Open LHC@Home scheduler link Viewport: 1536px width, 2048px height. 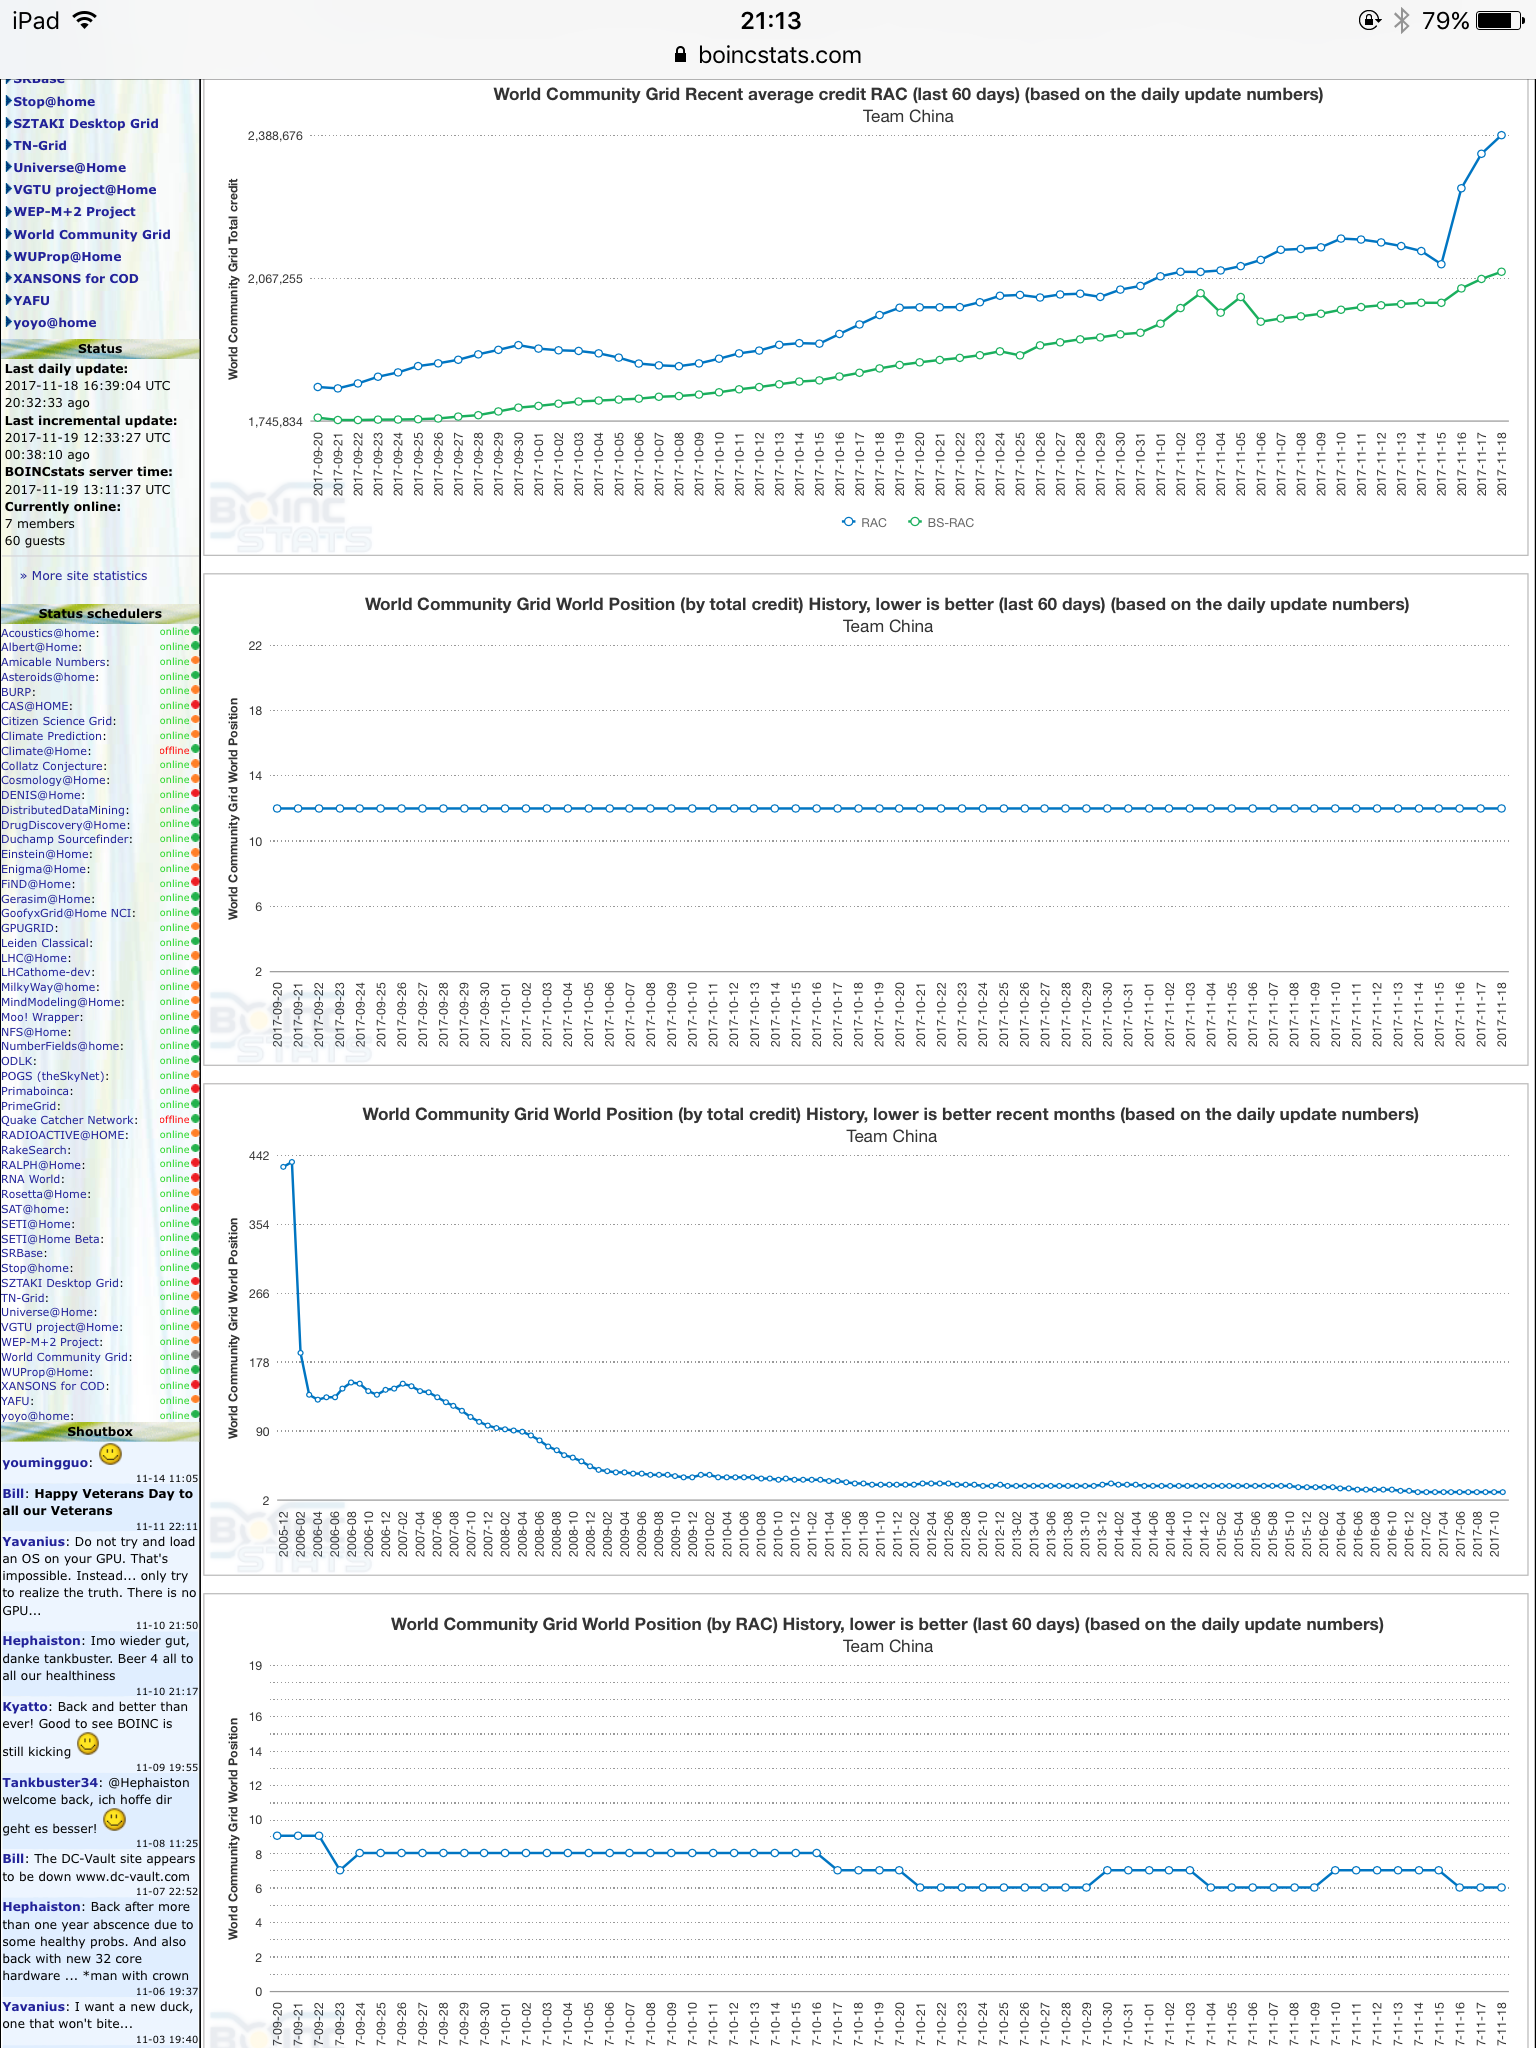36,958
